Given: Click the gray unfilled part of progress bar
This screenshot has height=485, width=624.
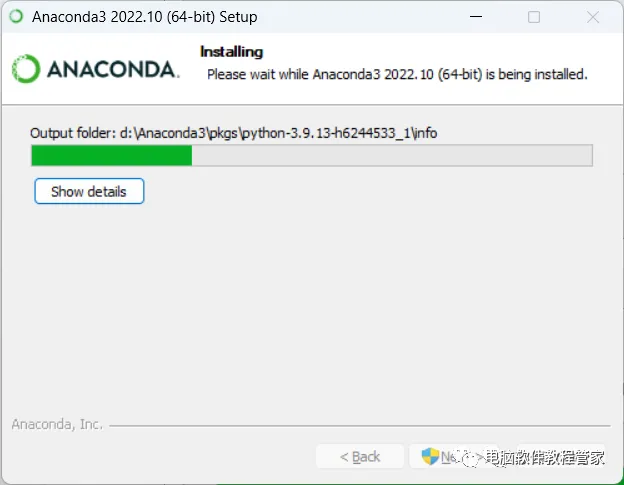Looking at the screenshot, I should (x=392, y=155).
